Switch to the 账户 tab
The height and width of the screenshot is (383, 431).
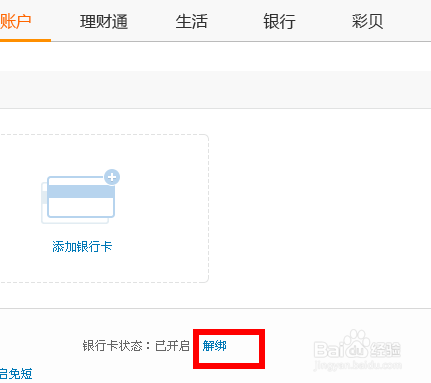point(16,22)
